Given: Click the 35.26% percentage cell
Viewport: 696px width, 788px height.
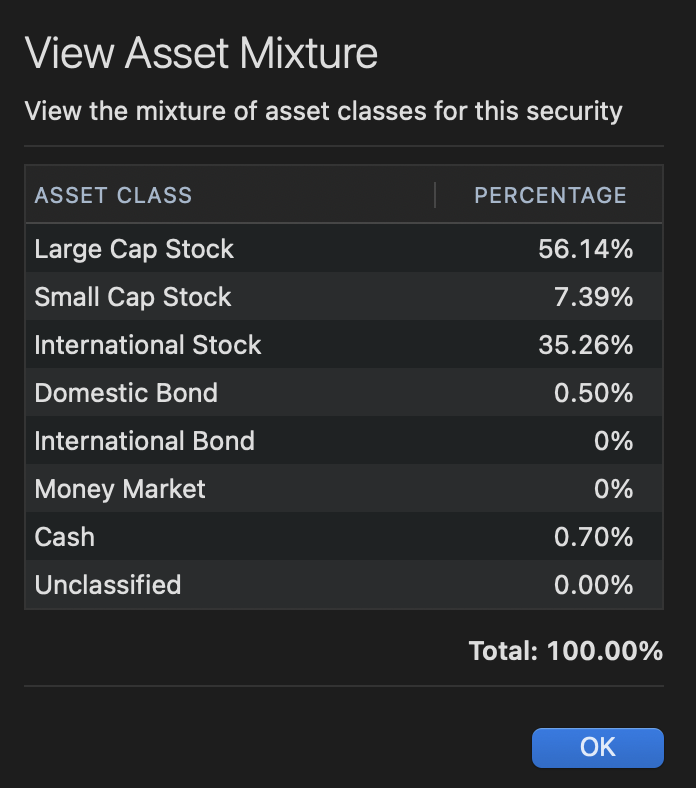Looking at the screenshot, I should (585, 345).
